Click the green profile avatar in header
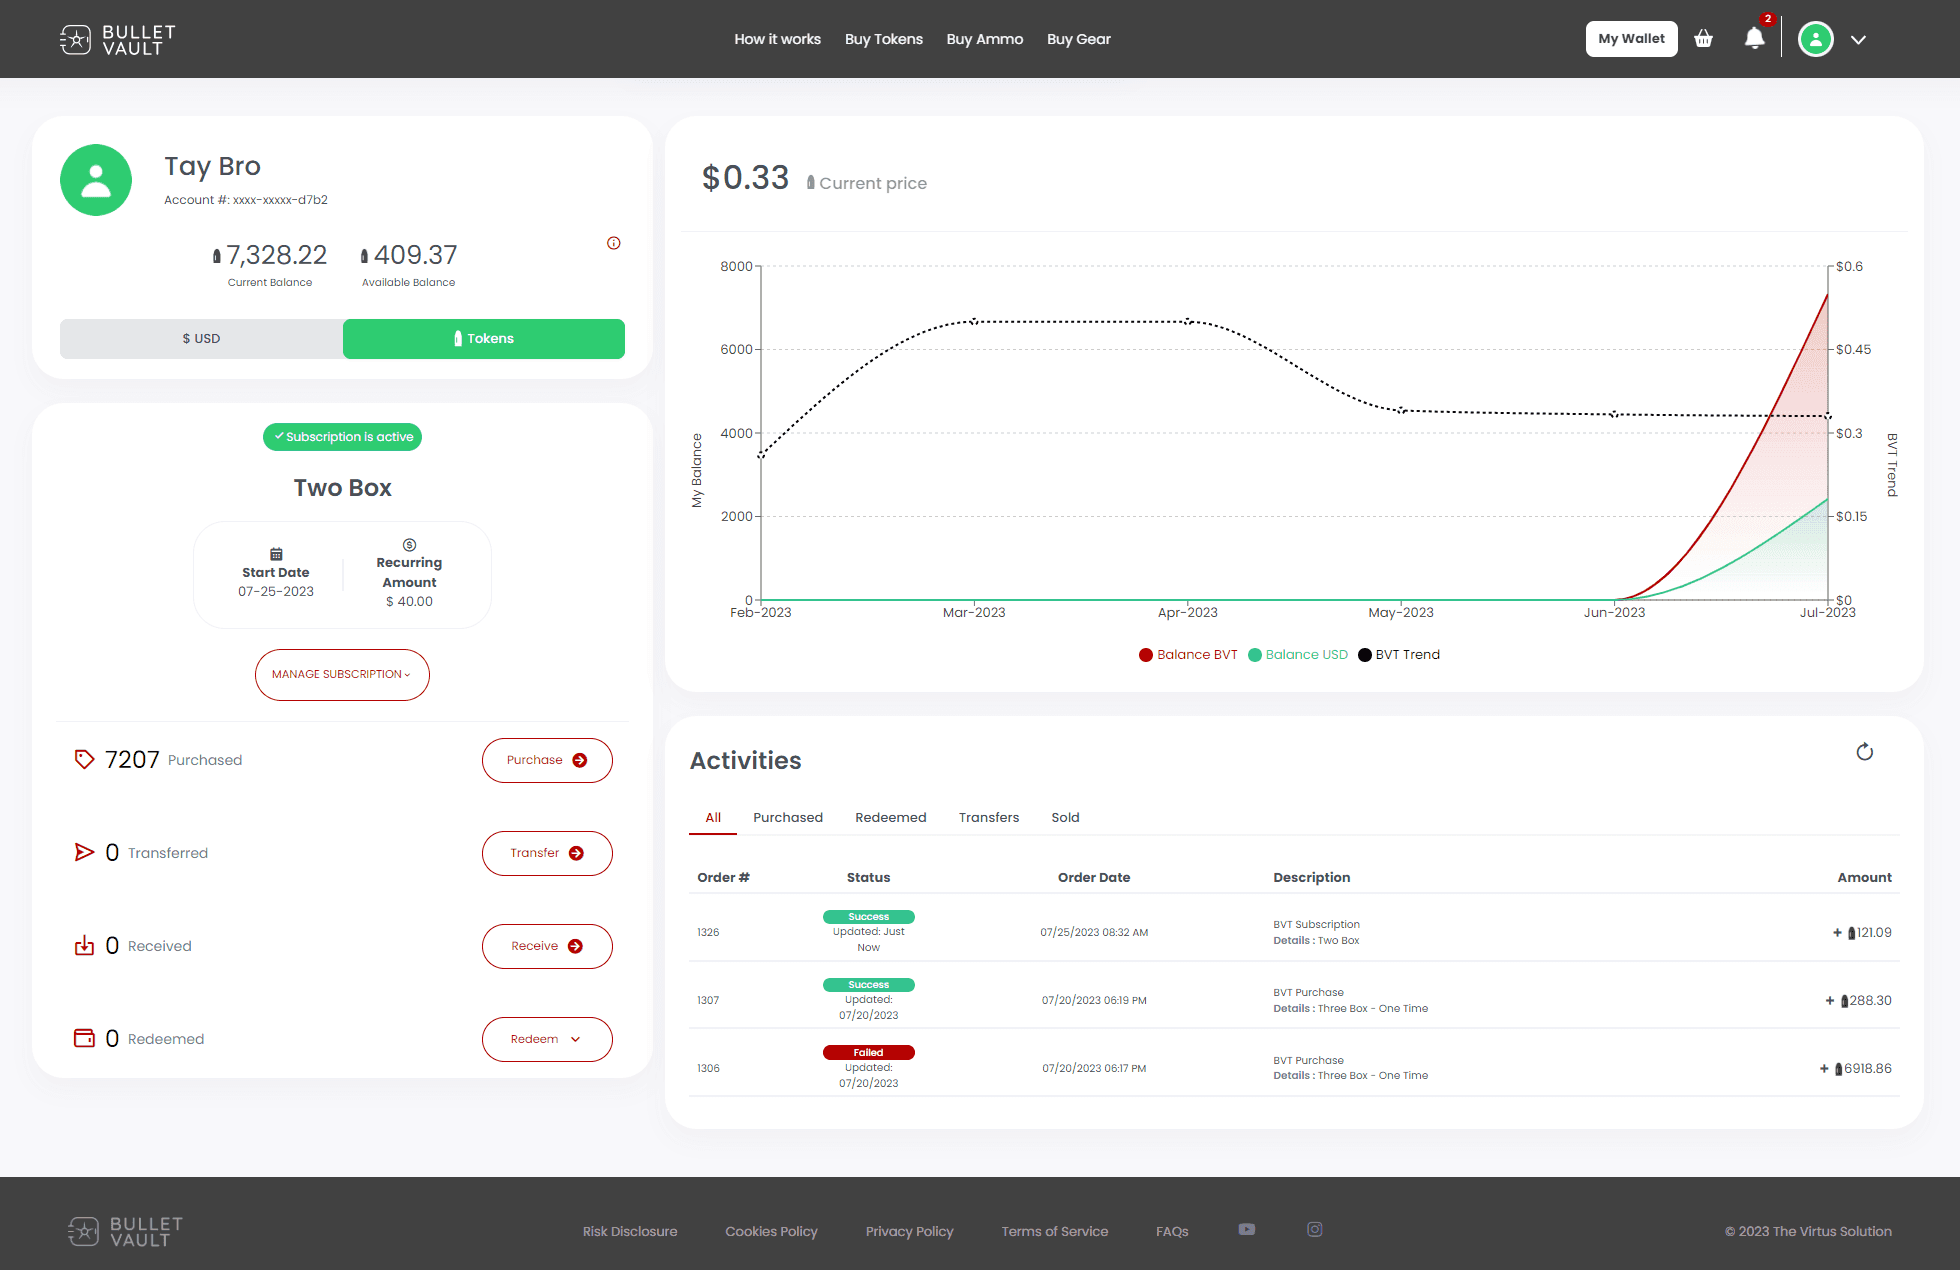Viewport: 1960px width, 1270px height. [1815, 39]
